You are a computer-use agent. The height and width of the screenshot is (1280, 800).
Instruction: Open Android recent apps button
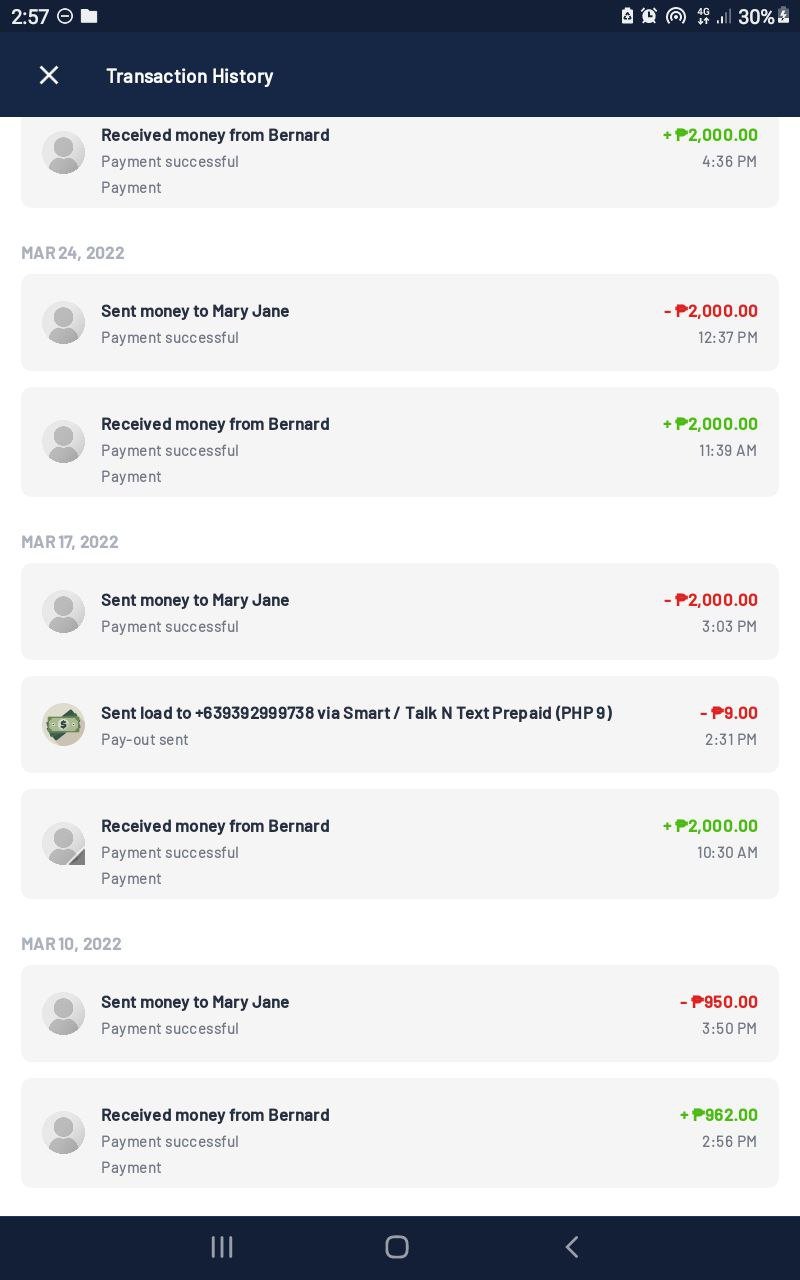[x=222, y=1246]
